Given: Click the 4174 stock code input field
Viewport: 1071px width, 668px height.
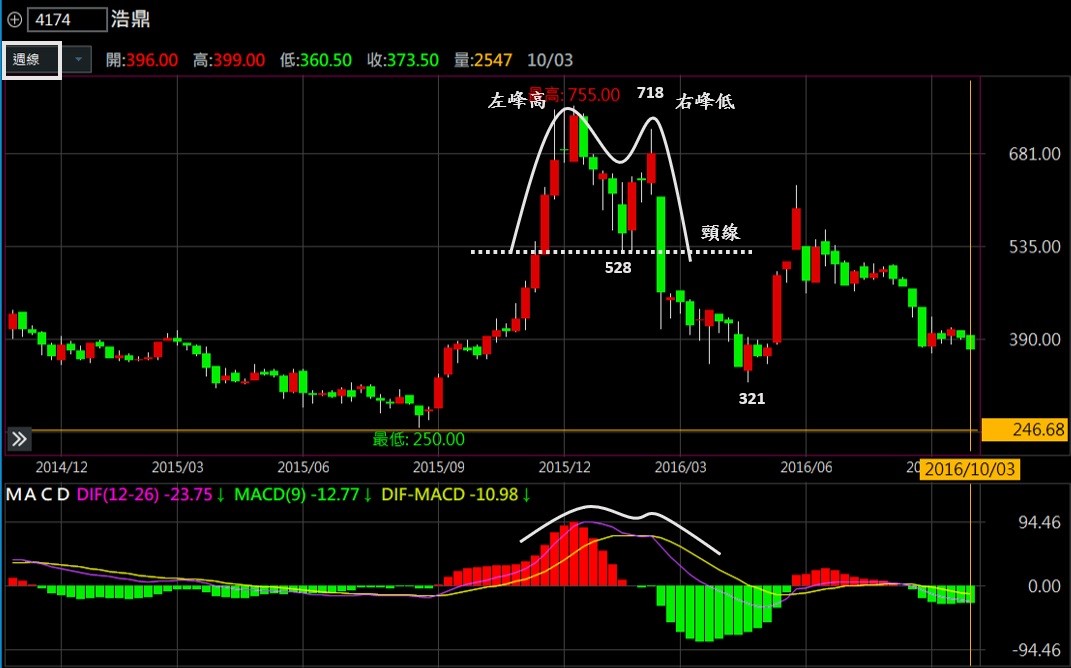Looking at the screenshot, I should pos(67,19).
